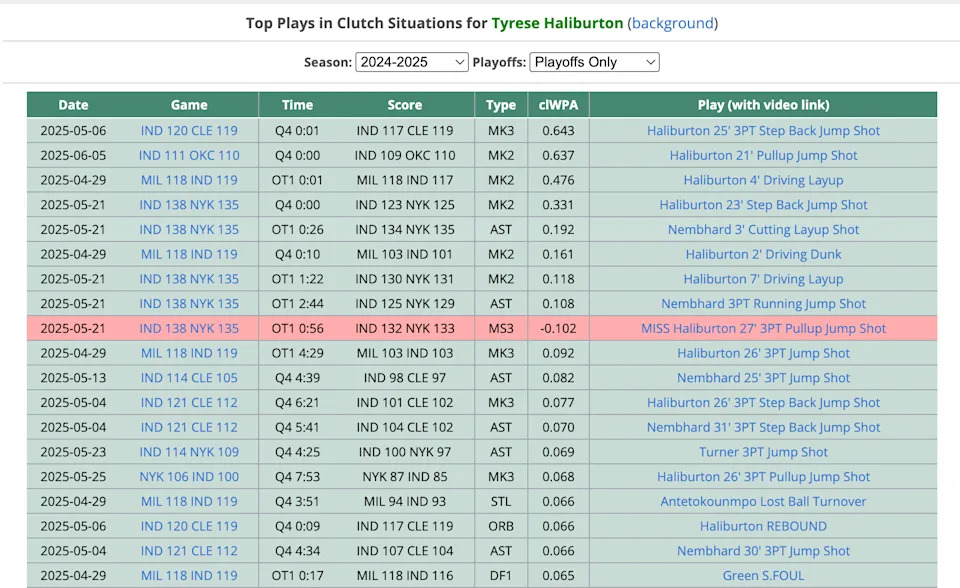Play Nembhard 31' 3PT Step Back Jump Shot video
Image resolution: width=960 pixels, height=588 pixels.
point(763,428)
